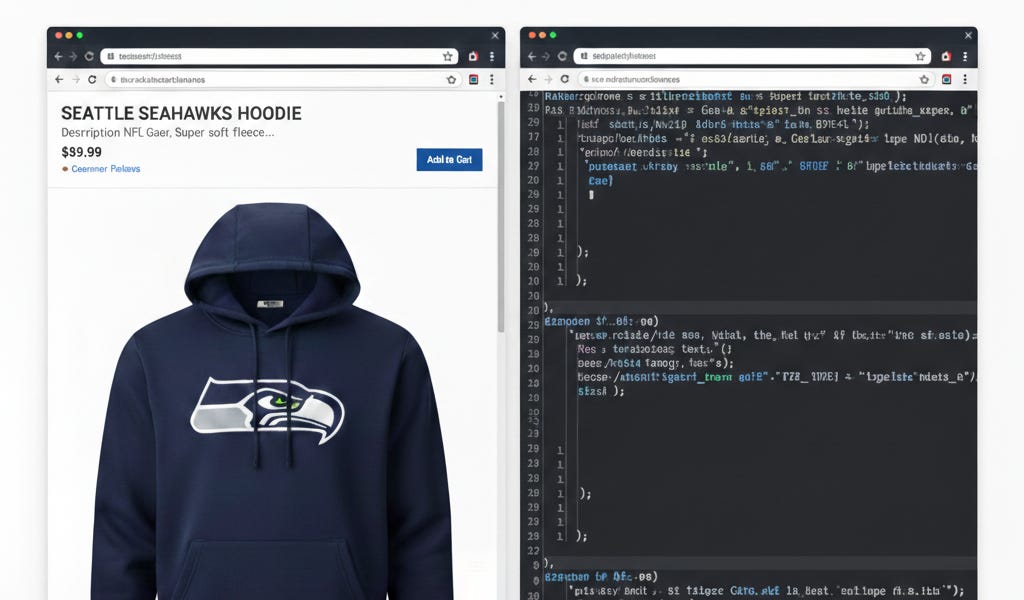Go back using hoodie window's second toolbar row arrow
The height and width of the screenshot is (600, 1024).
[x=59, y=79]
